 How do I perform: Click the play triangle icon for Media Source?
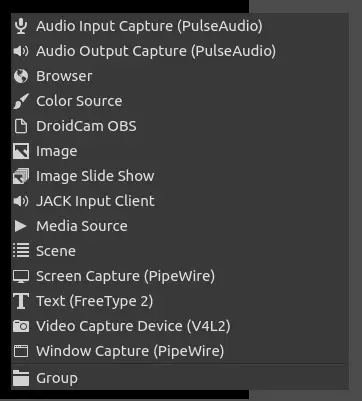coord(21,226)
